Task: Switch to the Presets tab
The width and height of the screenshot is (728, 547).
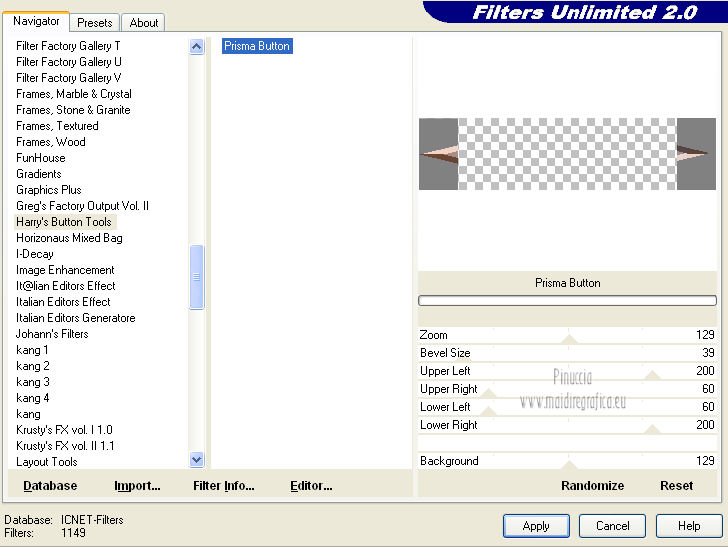Action: [x=95, y=23]
